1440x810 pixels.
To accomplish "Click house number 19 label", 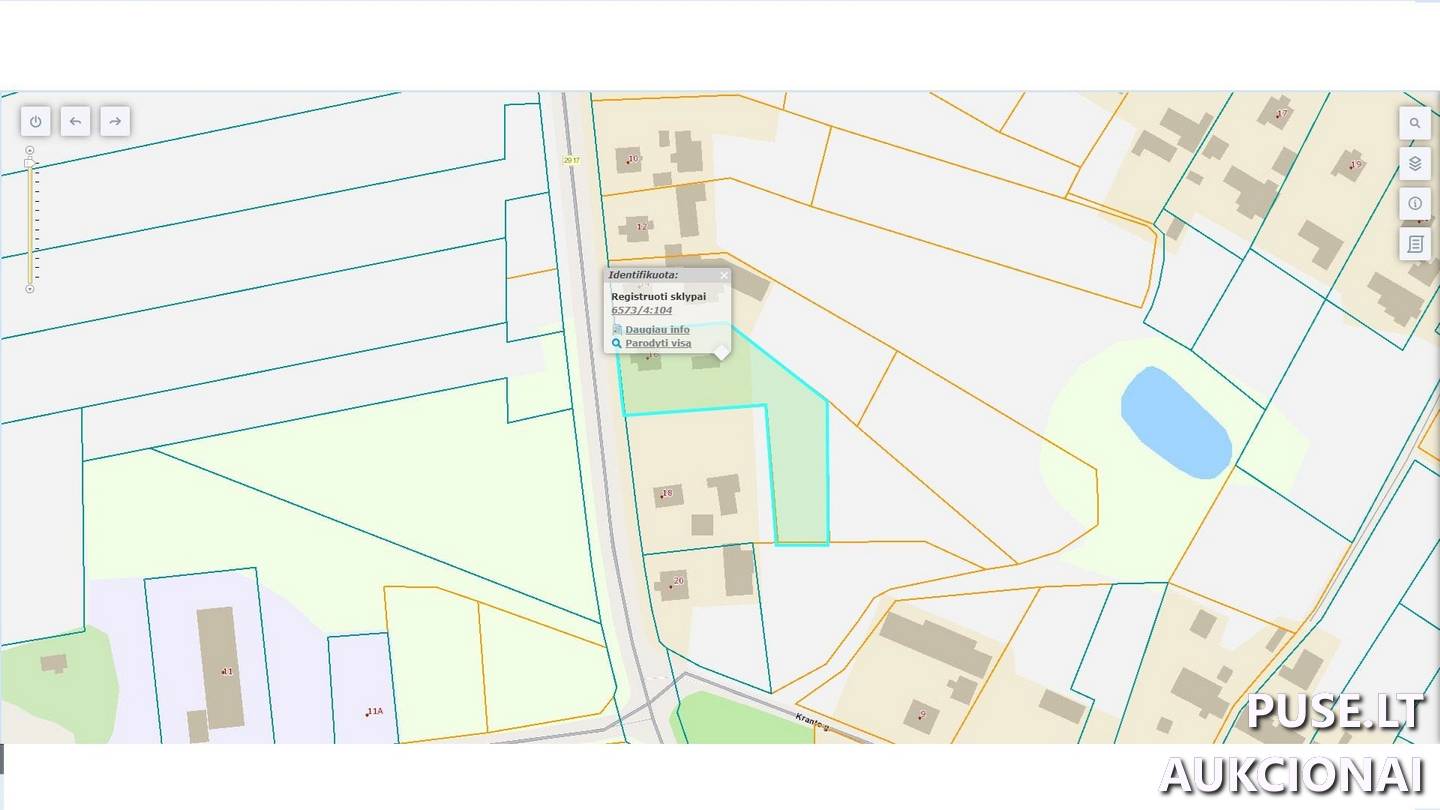I will pyautogui.click(x=1355, y=165).
